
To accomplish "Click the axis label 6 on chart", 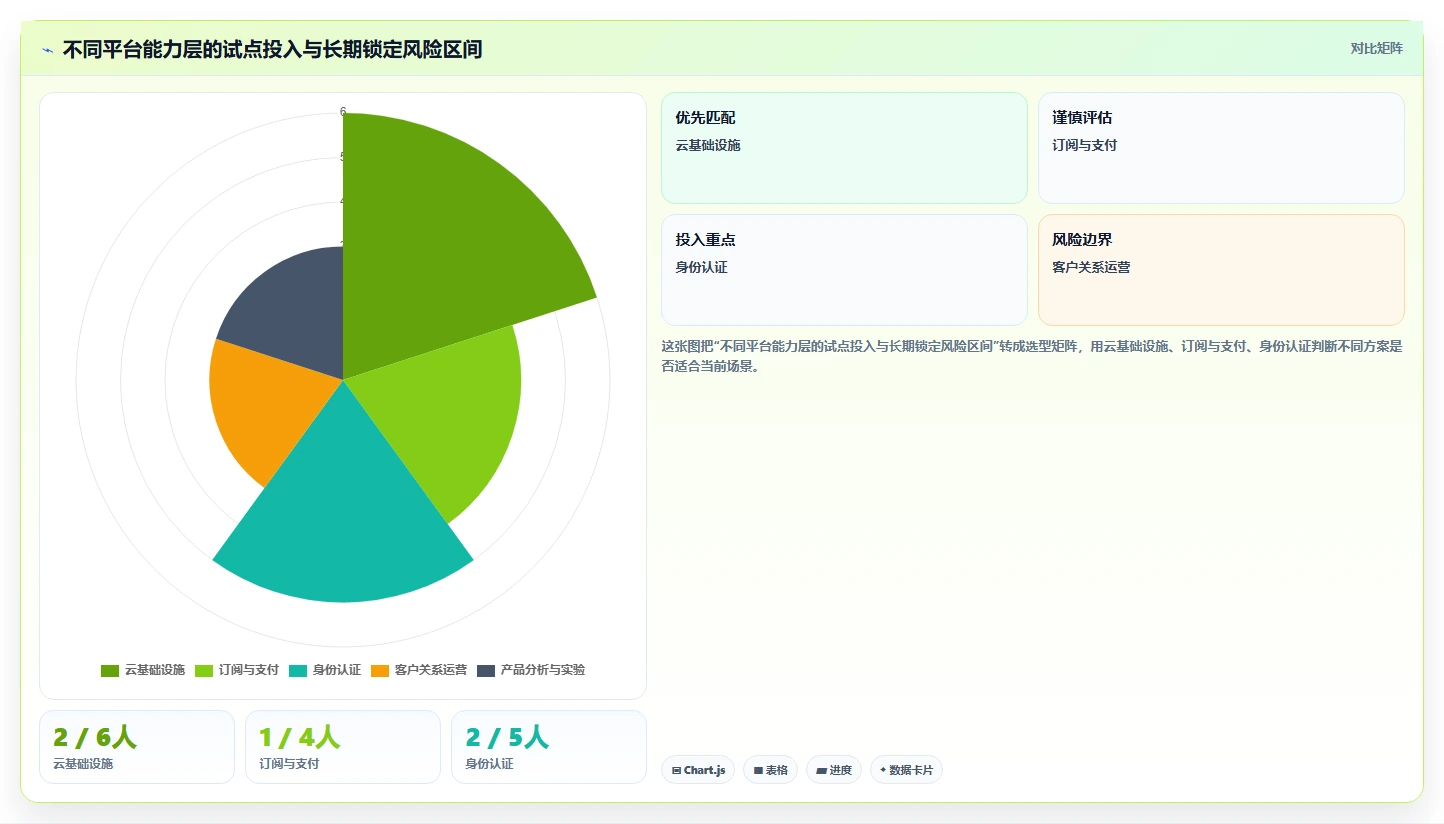I will click(x=343, y=112).
